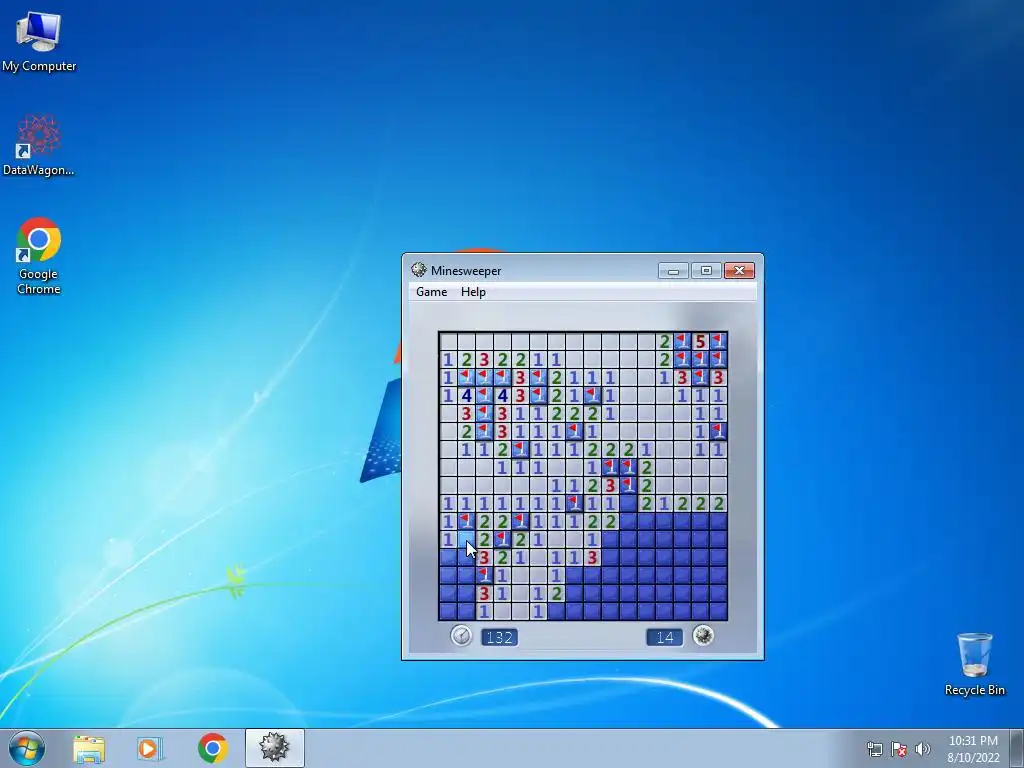Select flag directly above the highlighted cell

click(x=466, y=521)
